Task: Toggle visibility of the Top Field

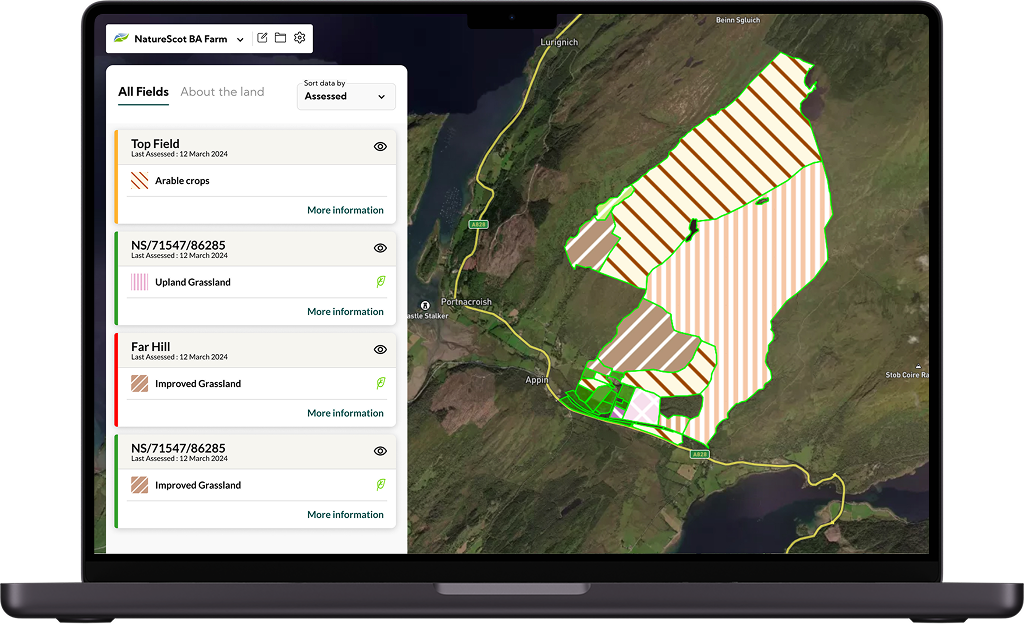Action: pyautogui.click(x=380, y=146)
